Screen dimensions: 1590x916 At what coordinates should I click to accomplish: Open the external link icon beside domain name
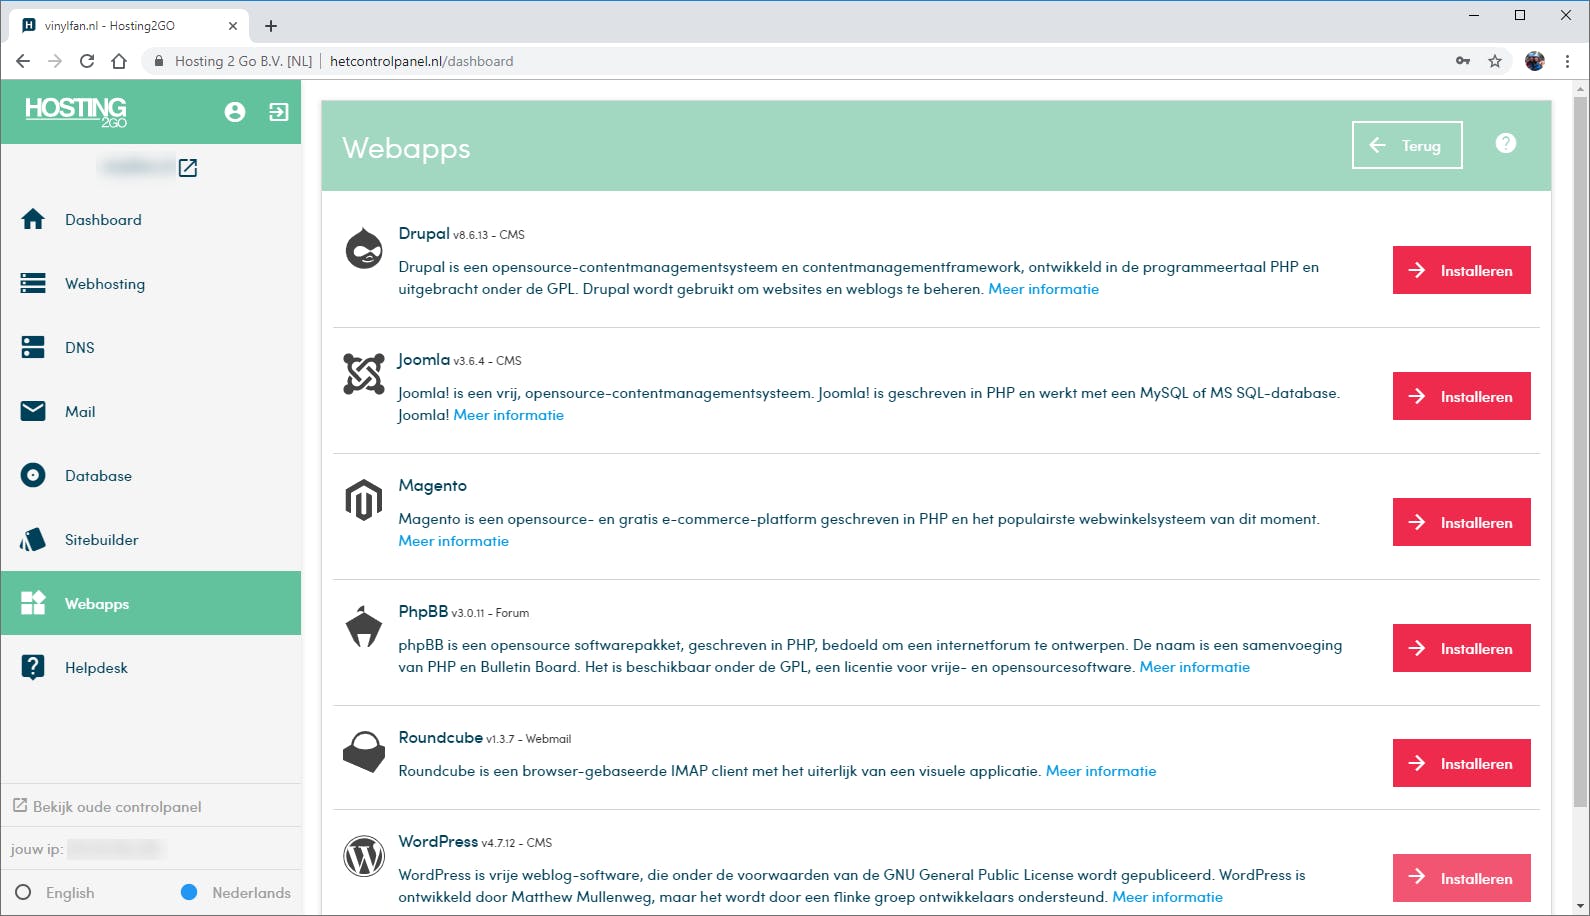tap(188, 168)
